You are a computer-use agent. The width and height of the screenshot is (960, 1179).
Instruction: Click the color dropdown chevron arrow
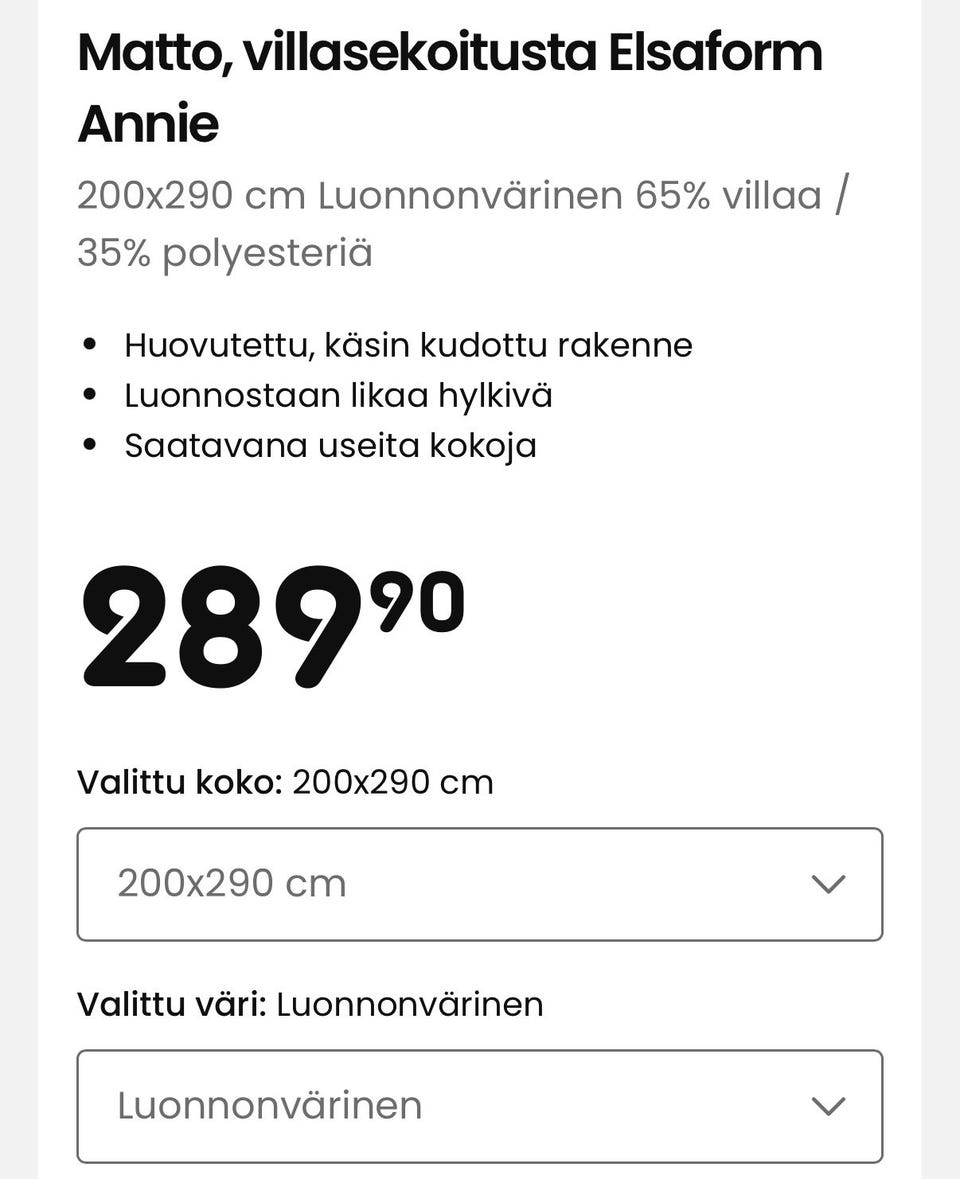click(x=828, y=1106)
